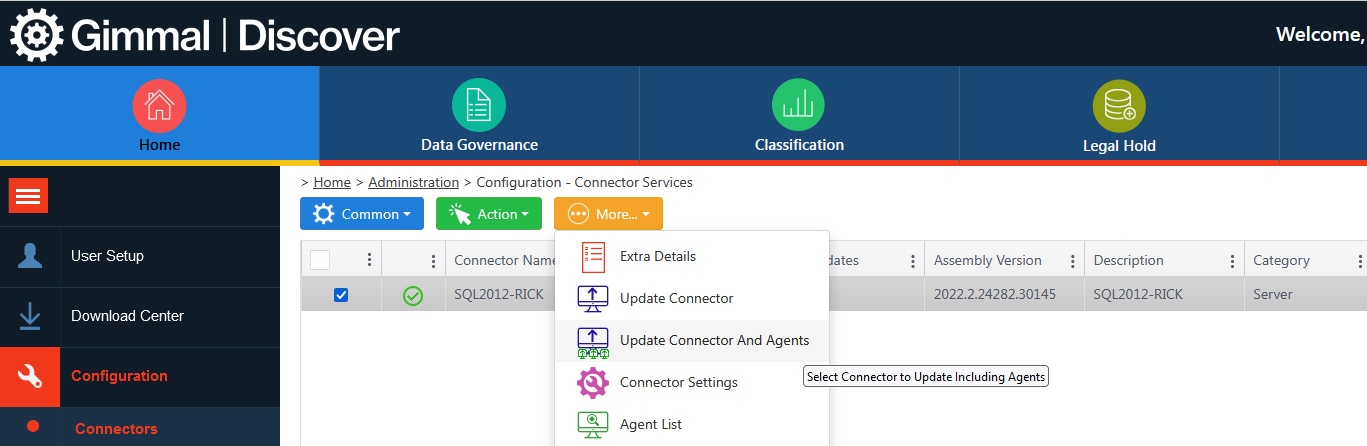Toggle the select-all checkbox in header

(320, 260)
